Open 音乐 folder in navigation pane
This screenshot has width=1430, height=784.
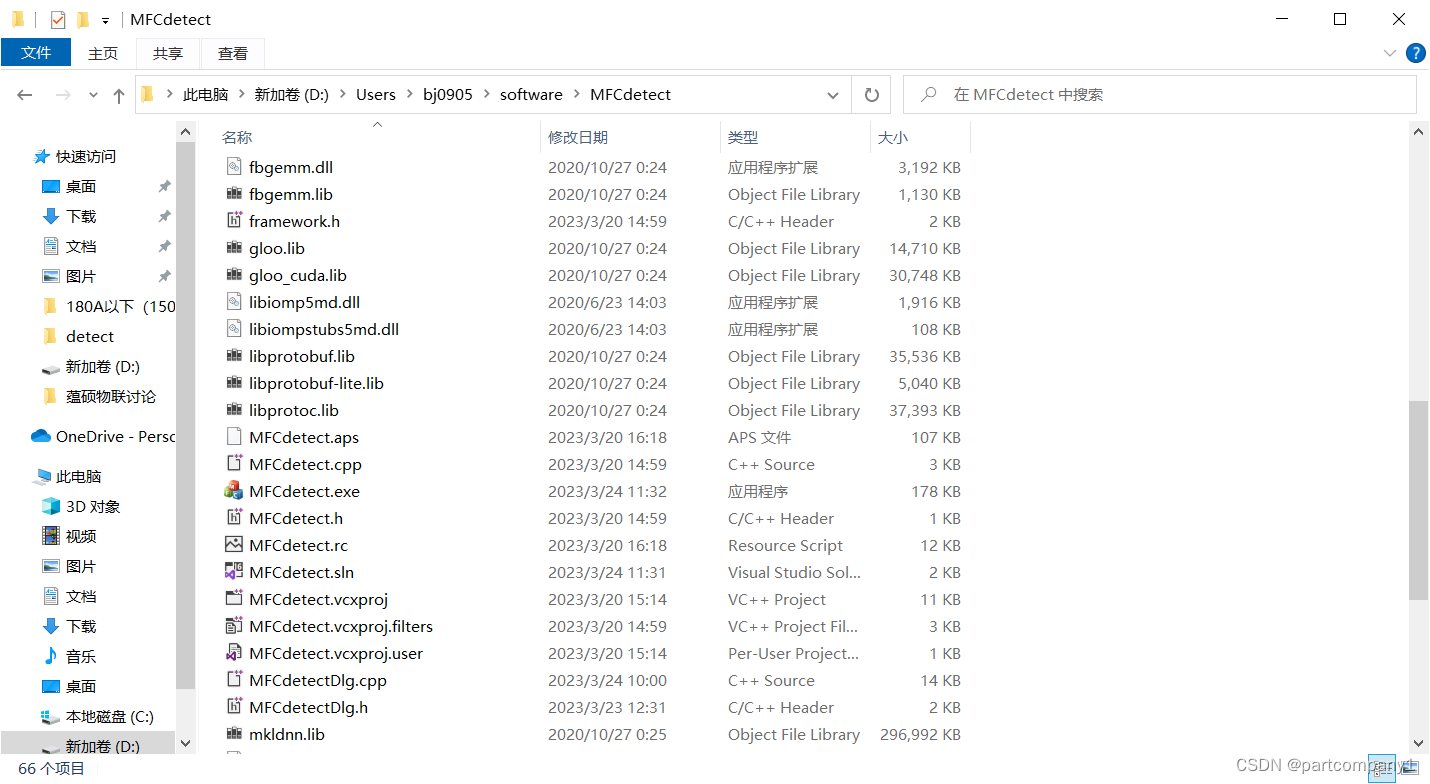(69, 656)
